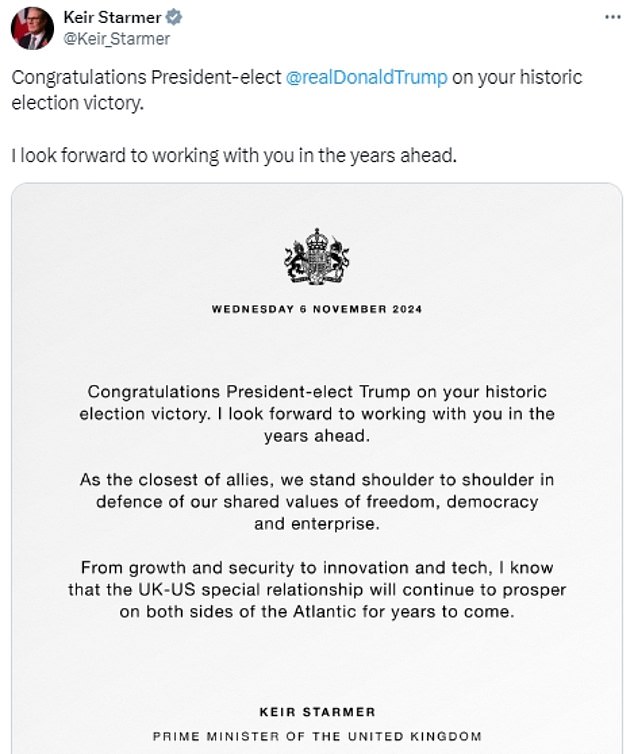This screenshot has height=754, width=634.
Task: Click the tweet words 'election victory.'
Action: [77, 103]
